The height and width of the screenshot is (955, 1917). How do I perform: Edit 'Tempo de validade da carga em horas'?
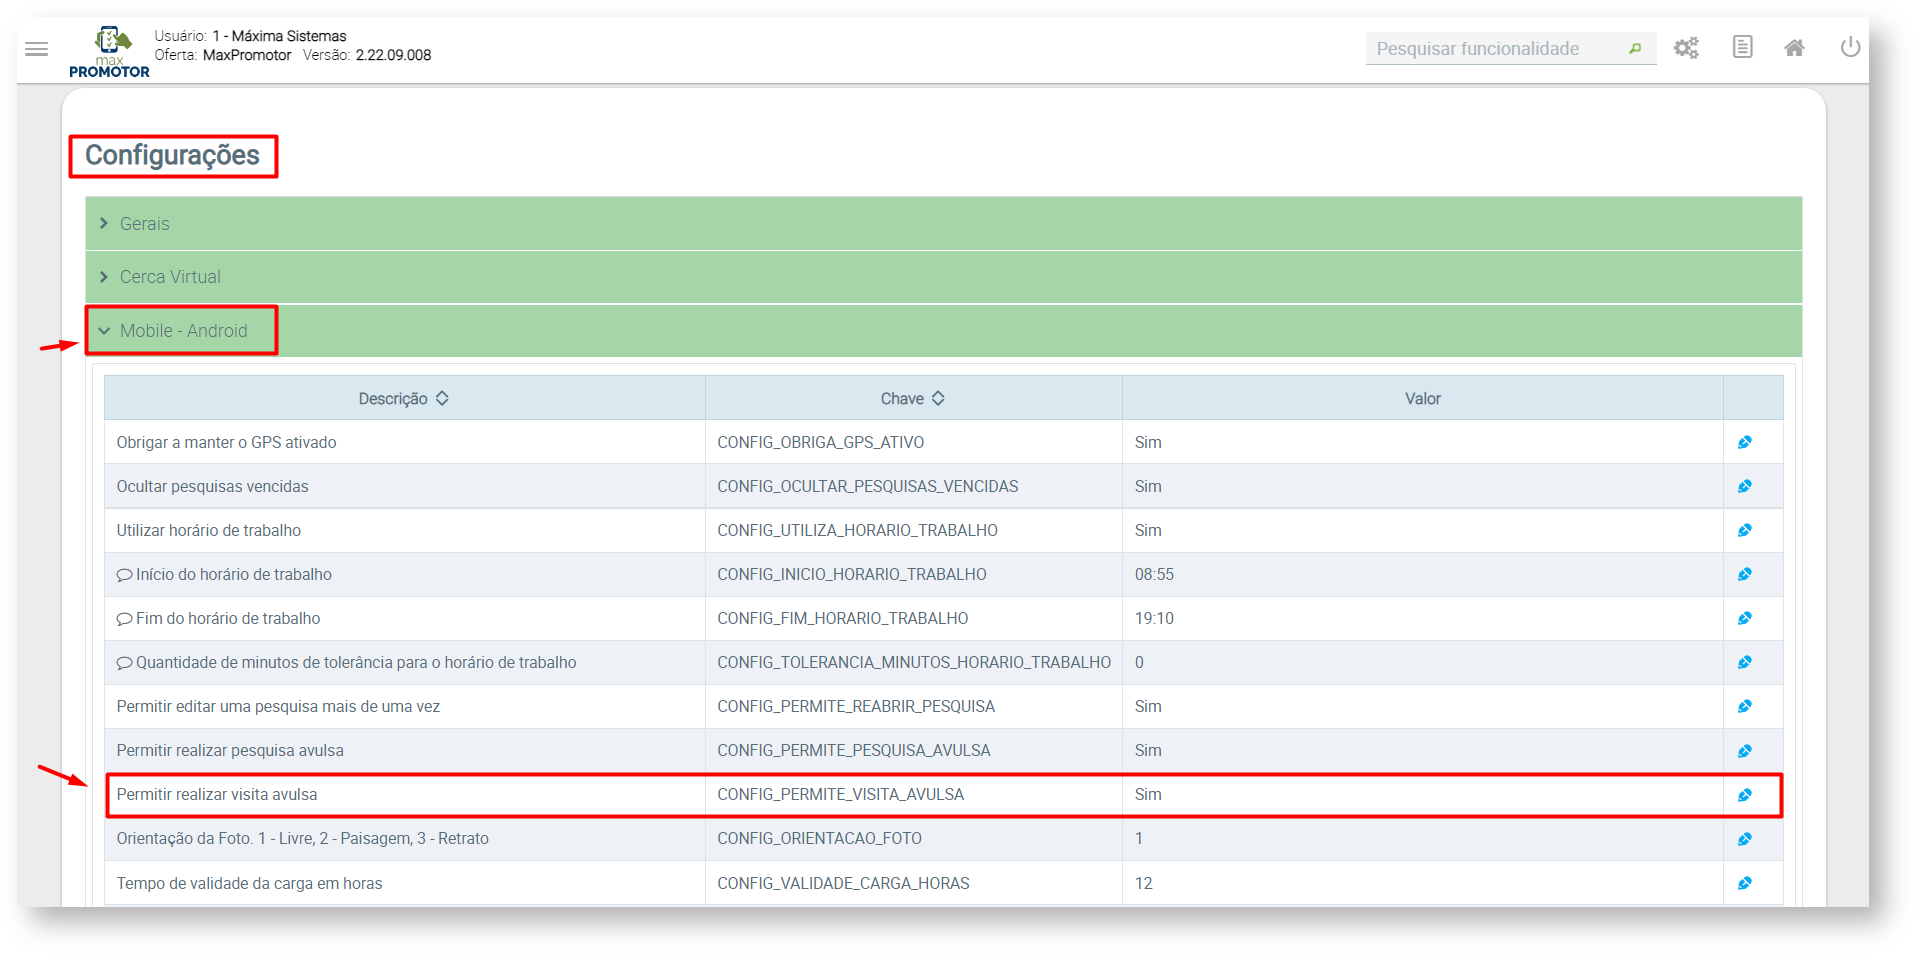[1745, 883]
